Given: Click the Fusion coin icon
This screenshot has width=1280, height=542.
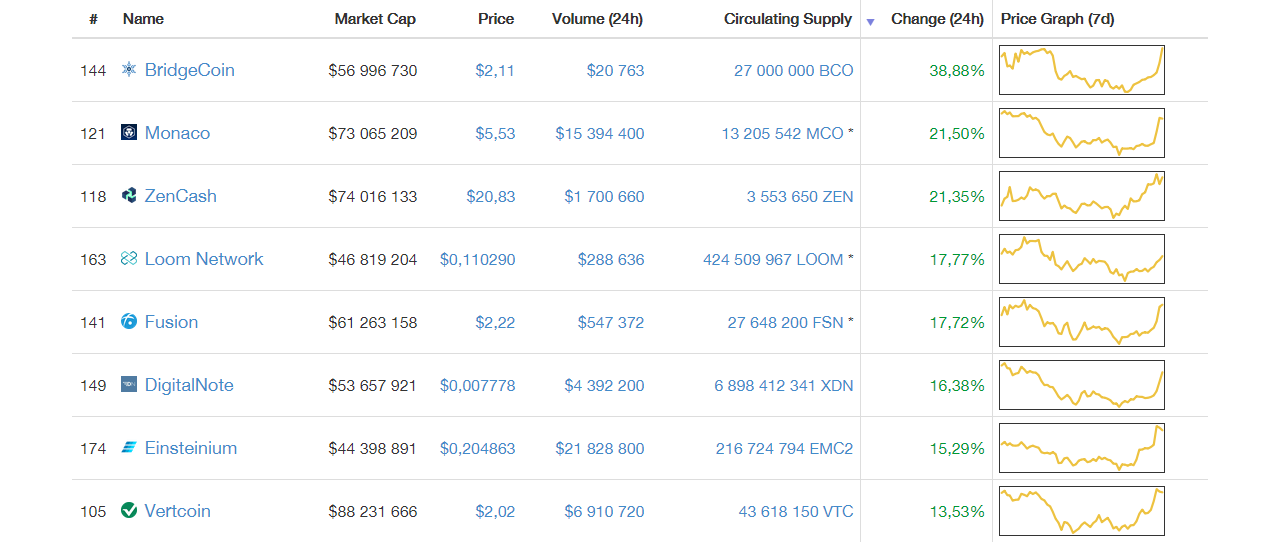Looking at the screenshot, I should click(x=129, y=322).
